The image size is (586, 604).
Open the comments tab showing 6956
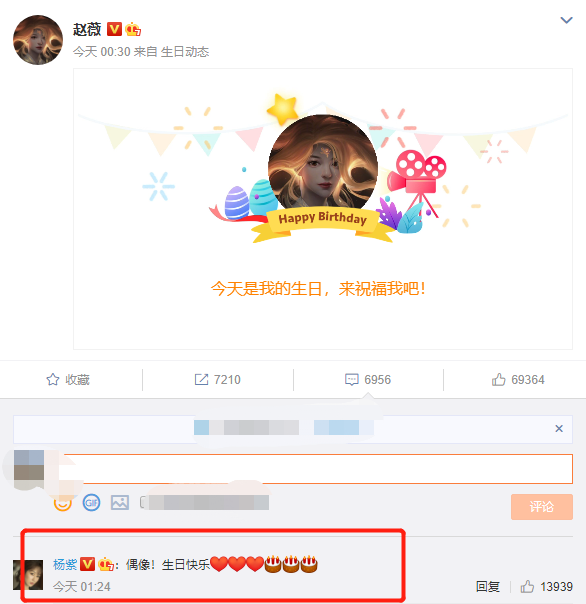tap(368, 380)
